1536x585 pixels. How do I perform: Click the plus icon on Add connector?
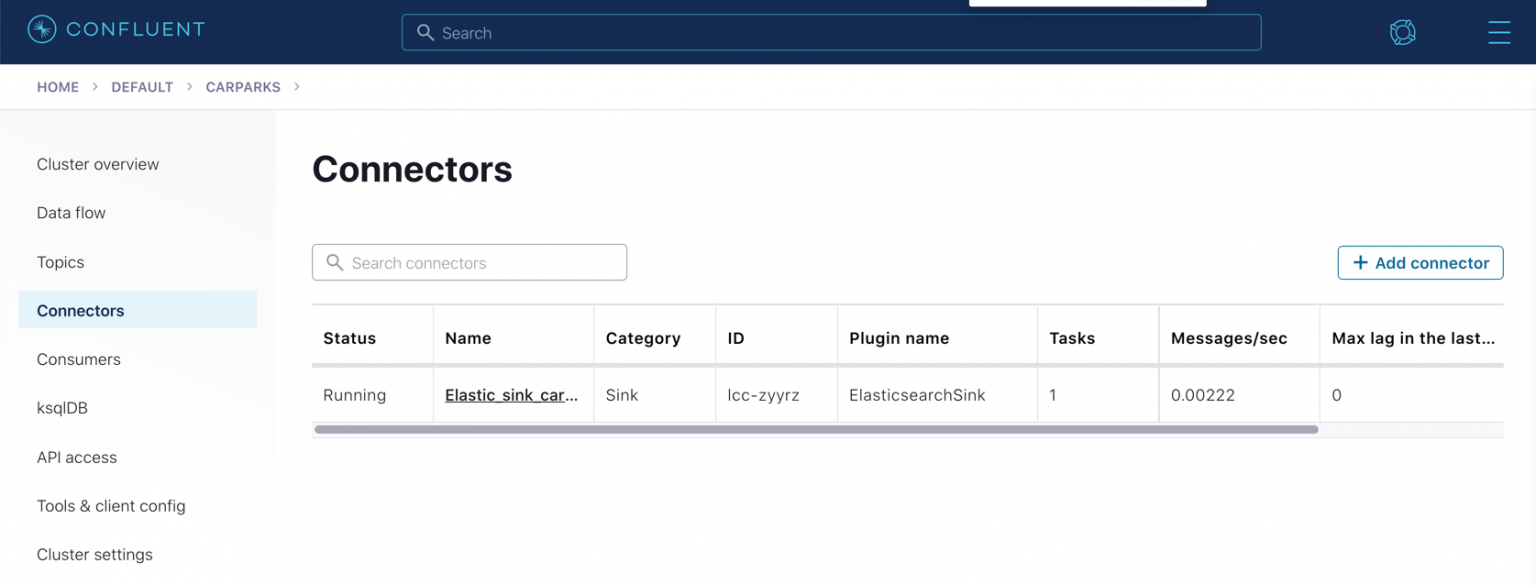(x=1360, y=262)
